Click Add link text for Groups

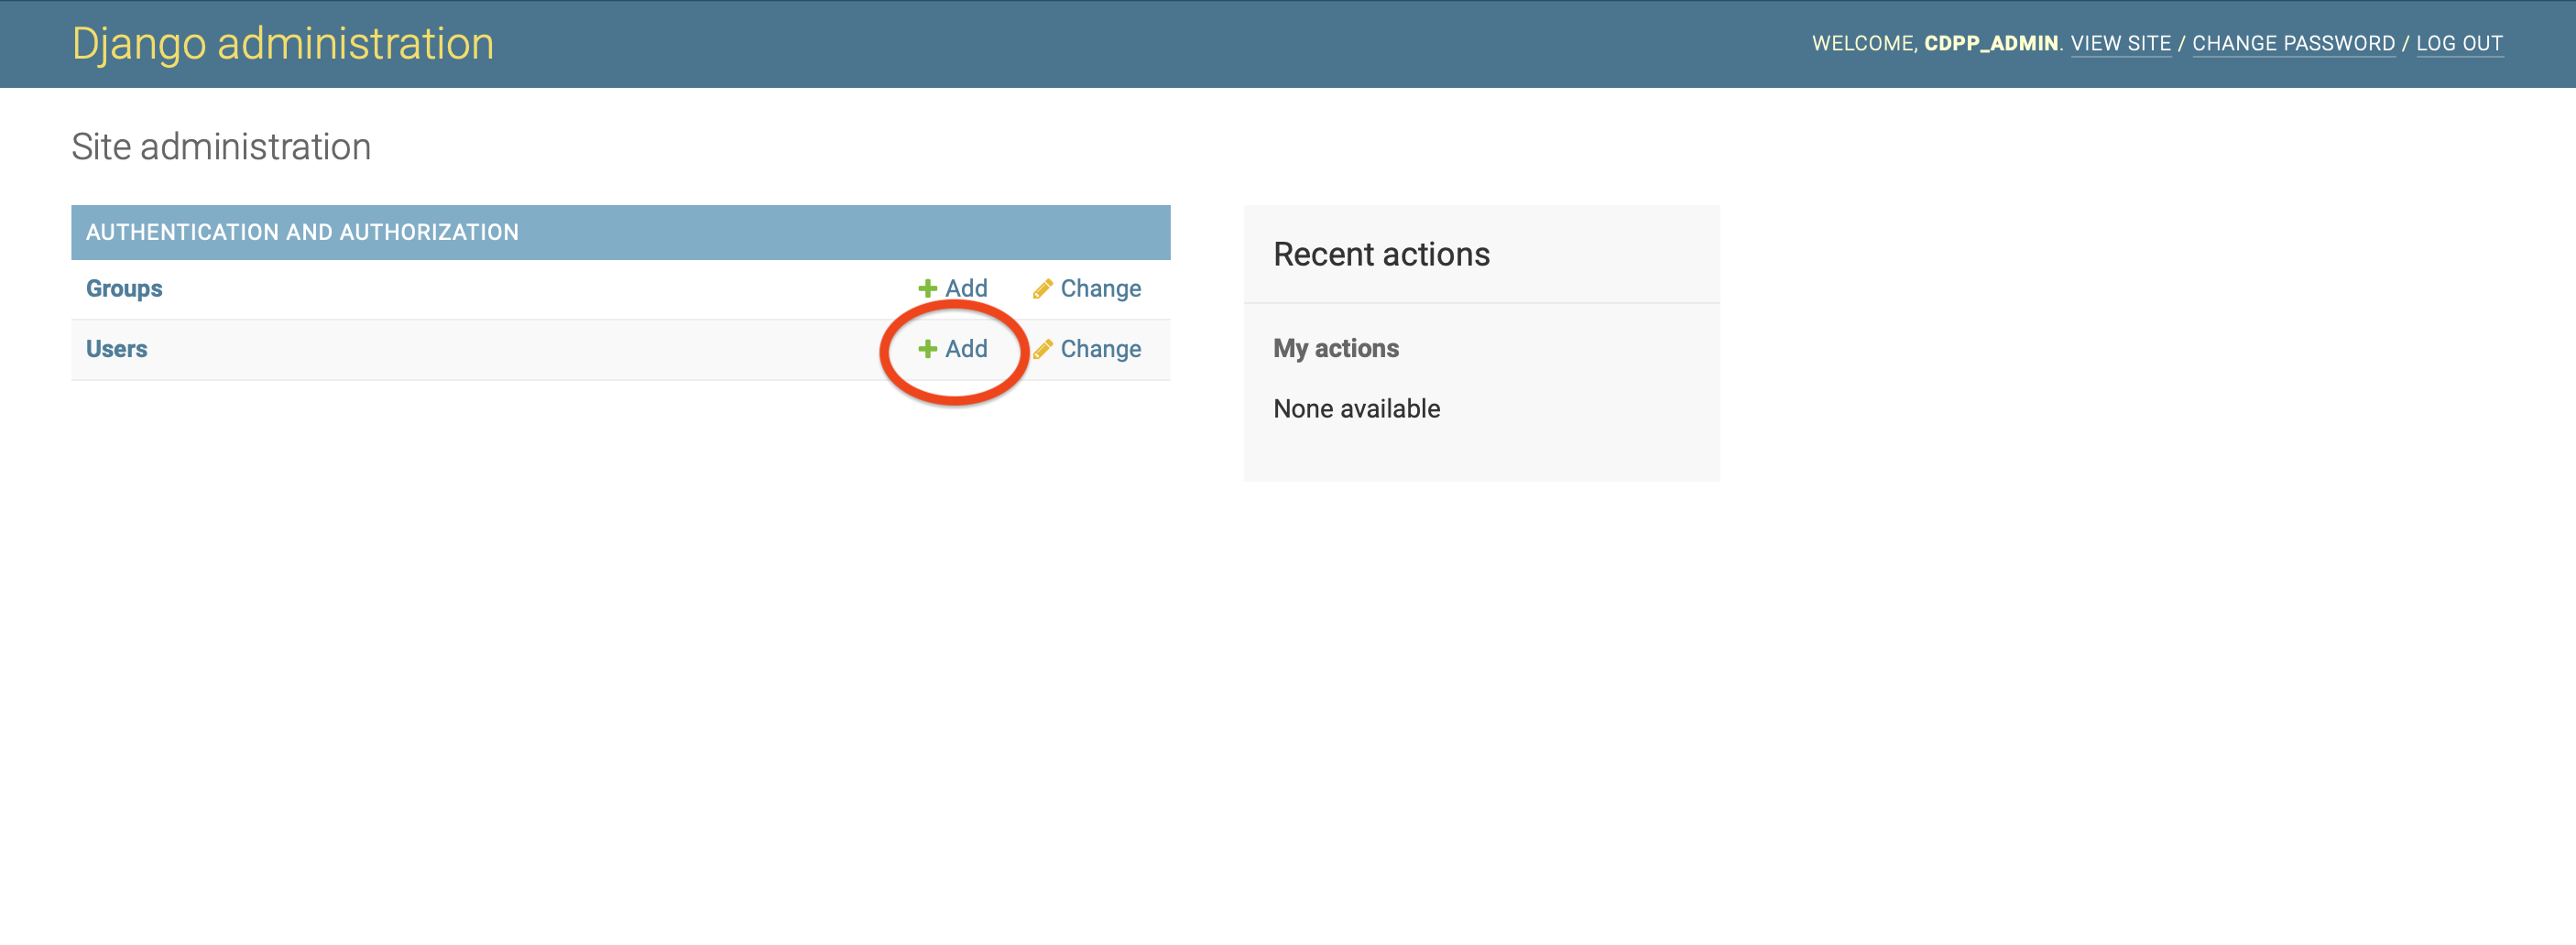pyautogui.click(x=966, y=289)
